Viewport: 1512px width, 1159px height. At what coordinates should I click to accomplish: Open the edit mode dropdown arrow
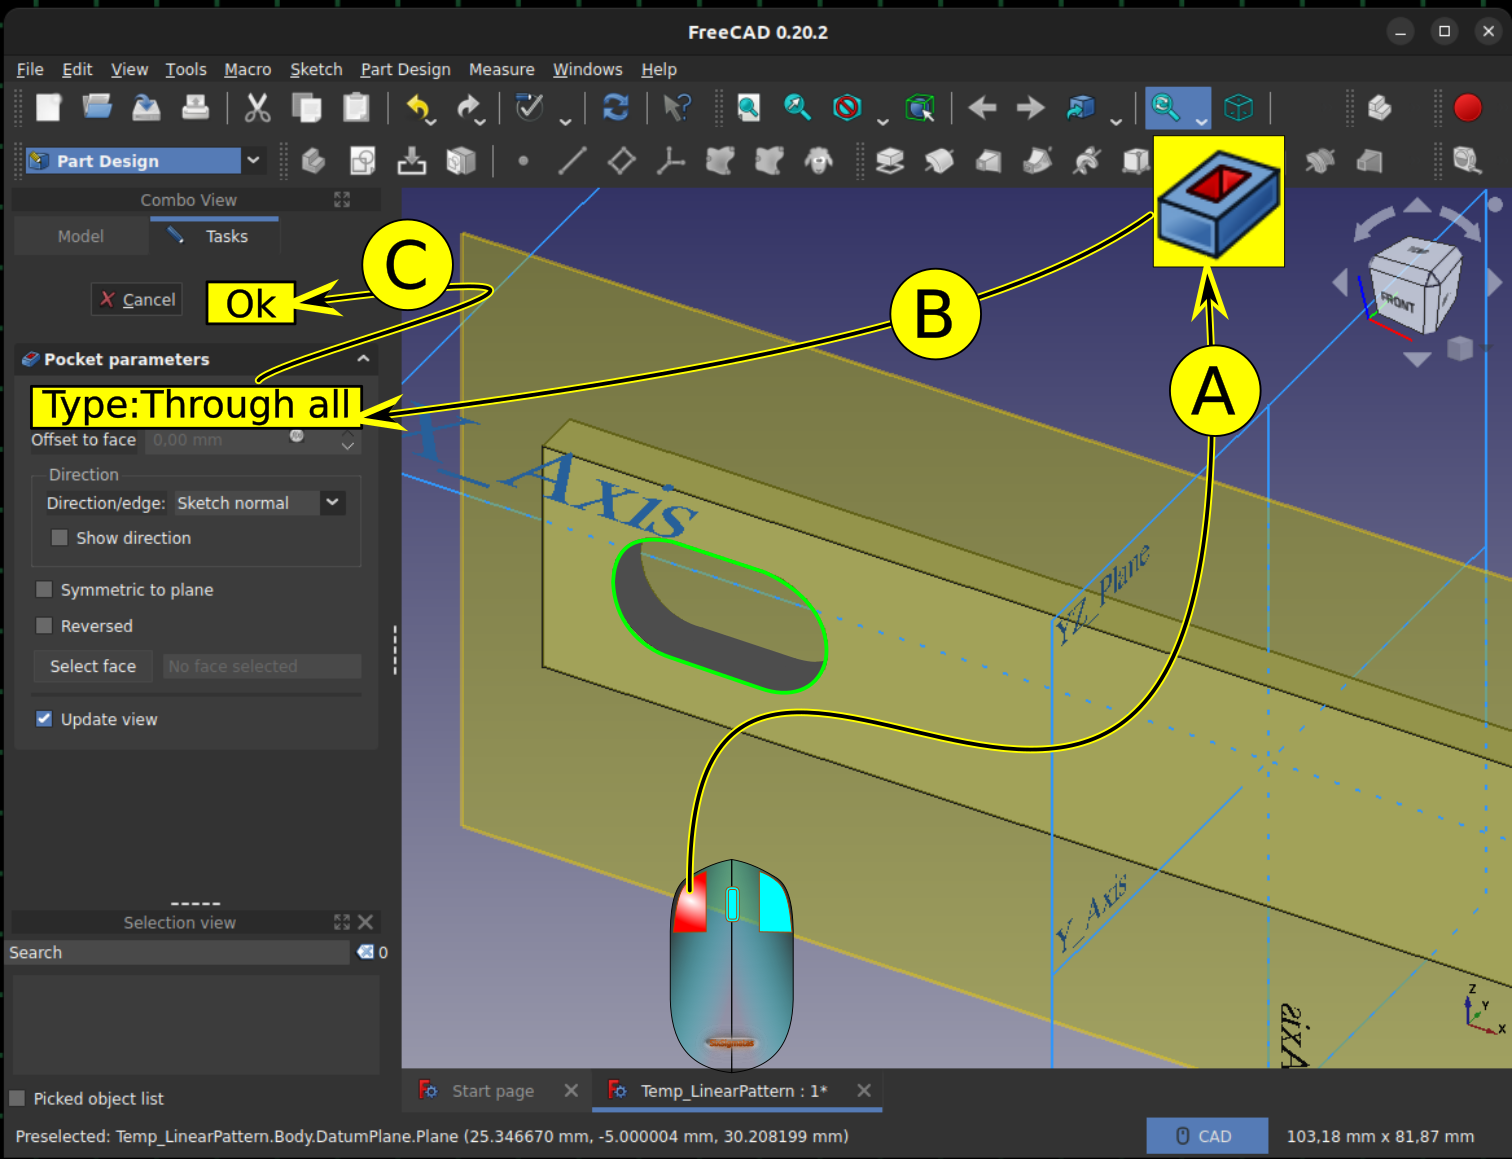[x=565, y=122]
